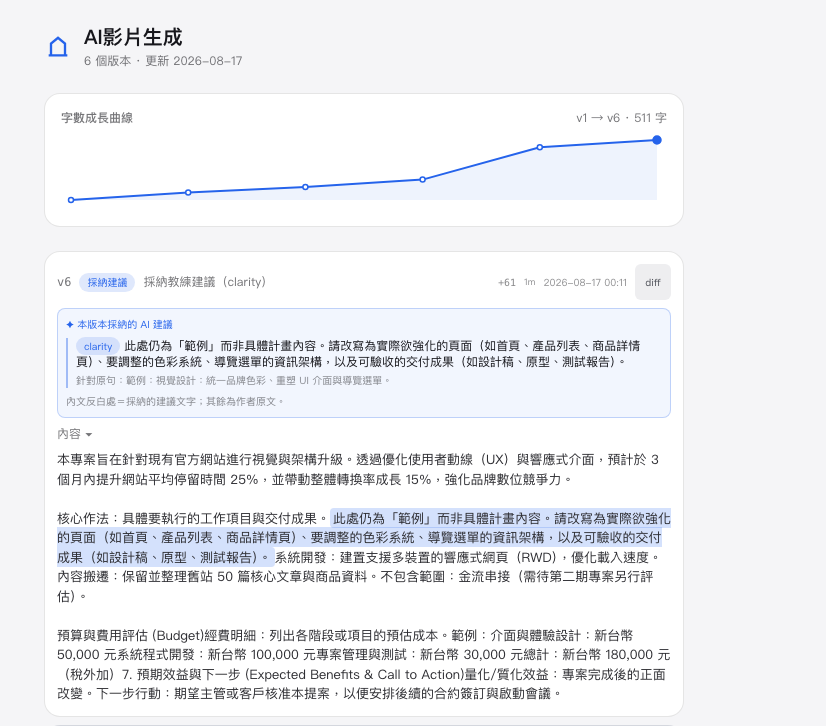Image resolution: width=826 pixels, height=726 pixels.
Task: Click the 1m duration label
Action: [529, 282]
